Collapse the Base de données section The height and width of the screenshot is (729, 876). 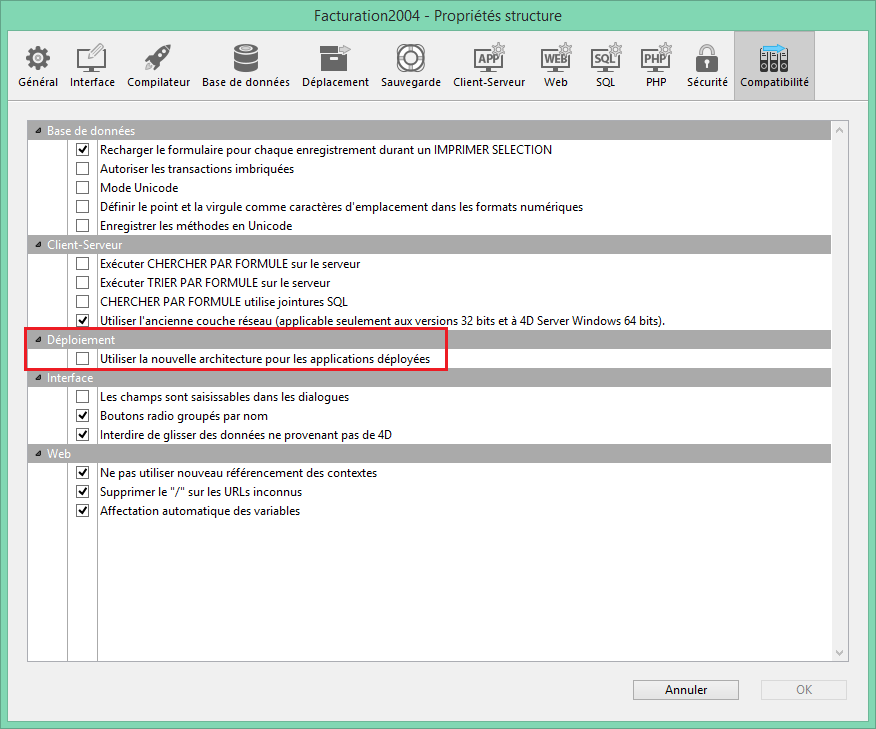(x=38, y=131)
